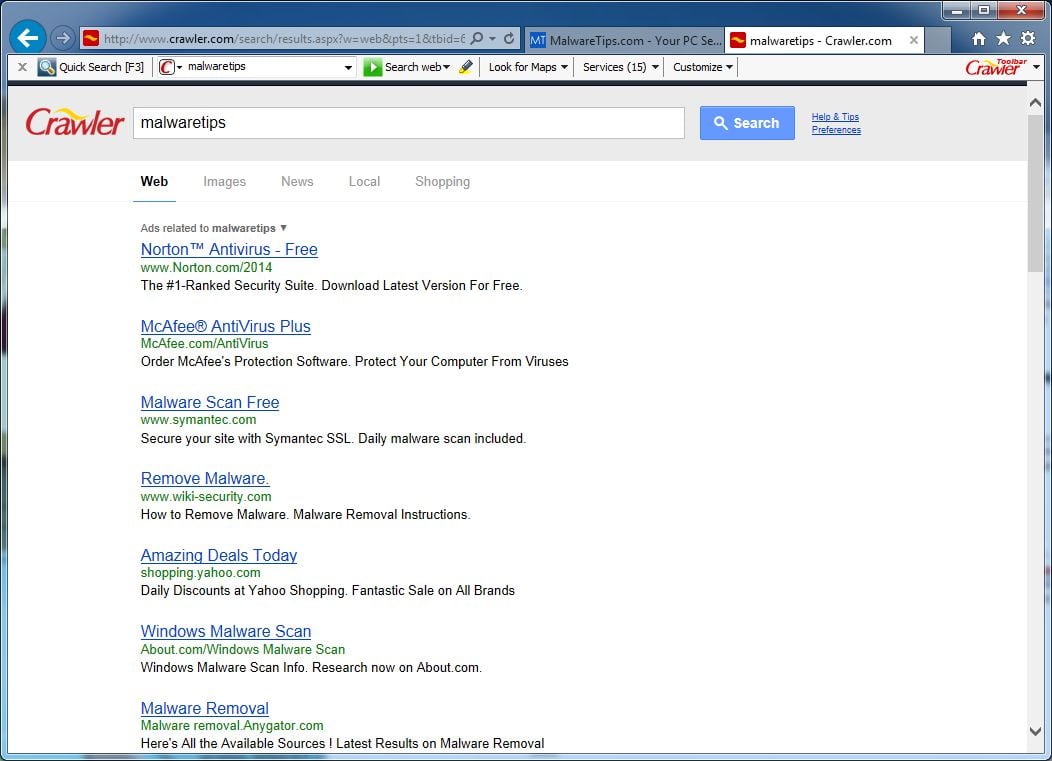This screenshot has height=761, width=1052.
Task: Refresh the page with the reload icon
Action: (x=509, y=38)
